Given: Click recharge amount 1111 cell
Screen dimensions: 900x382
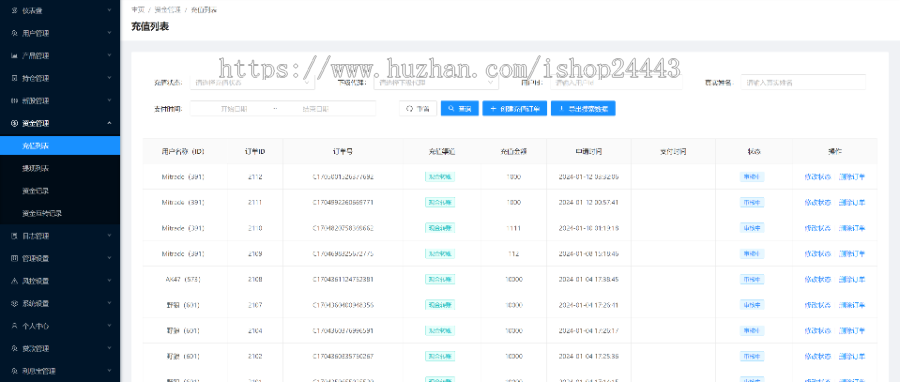Looking at the screenshot, I should click(x=514, y=228).
